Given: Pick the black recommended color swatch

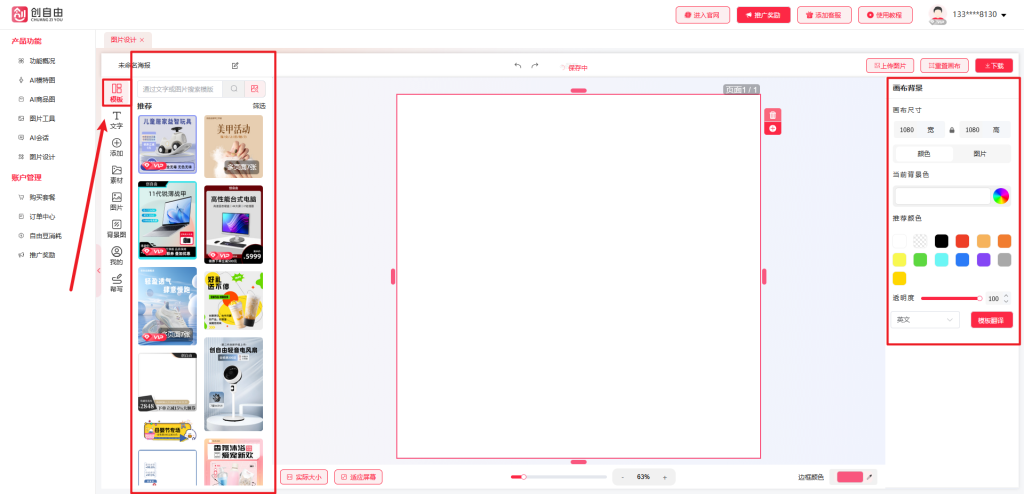Looking at the screenshot, I should (x=941, y=240).
